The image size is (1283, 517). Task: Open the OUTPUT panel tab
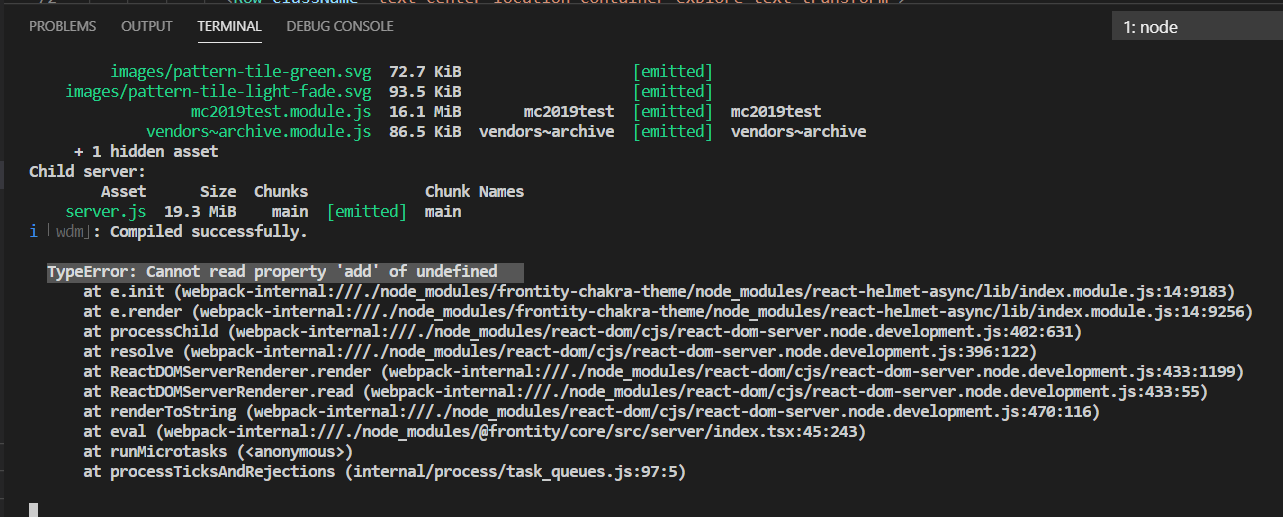pyautogui.click(x=147, y=26)
